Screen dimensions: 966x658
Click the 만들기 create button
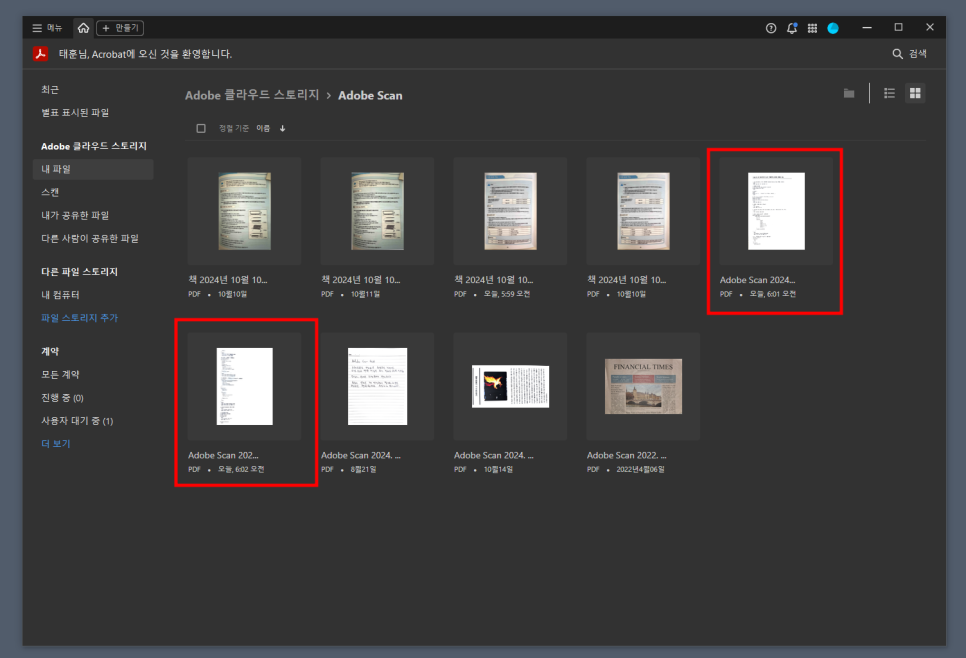[120, 28]
